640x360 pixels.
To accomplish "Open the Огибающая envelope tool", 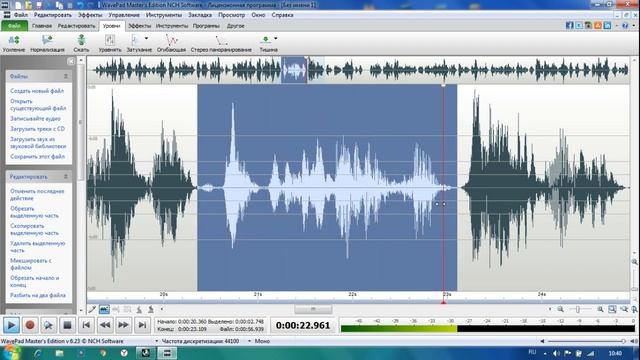I will [171, 40].
